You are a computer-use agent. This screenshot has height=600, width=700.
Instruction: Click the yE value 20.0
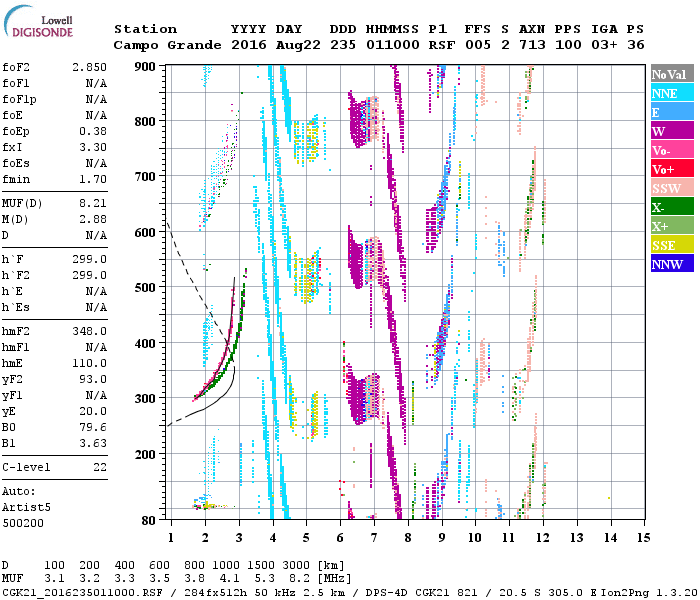93,412
